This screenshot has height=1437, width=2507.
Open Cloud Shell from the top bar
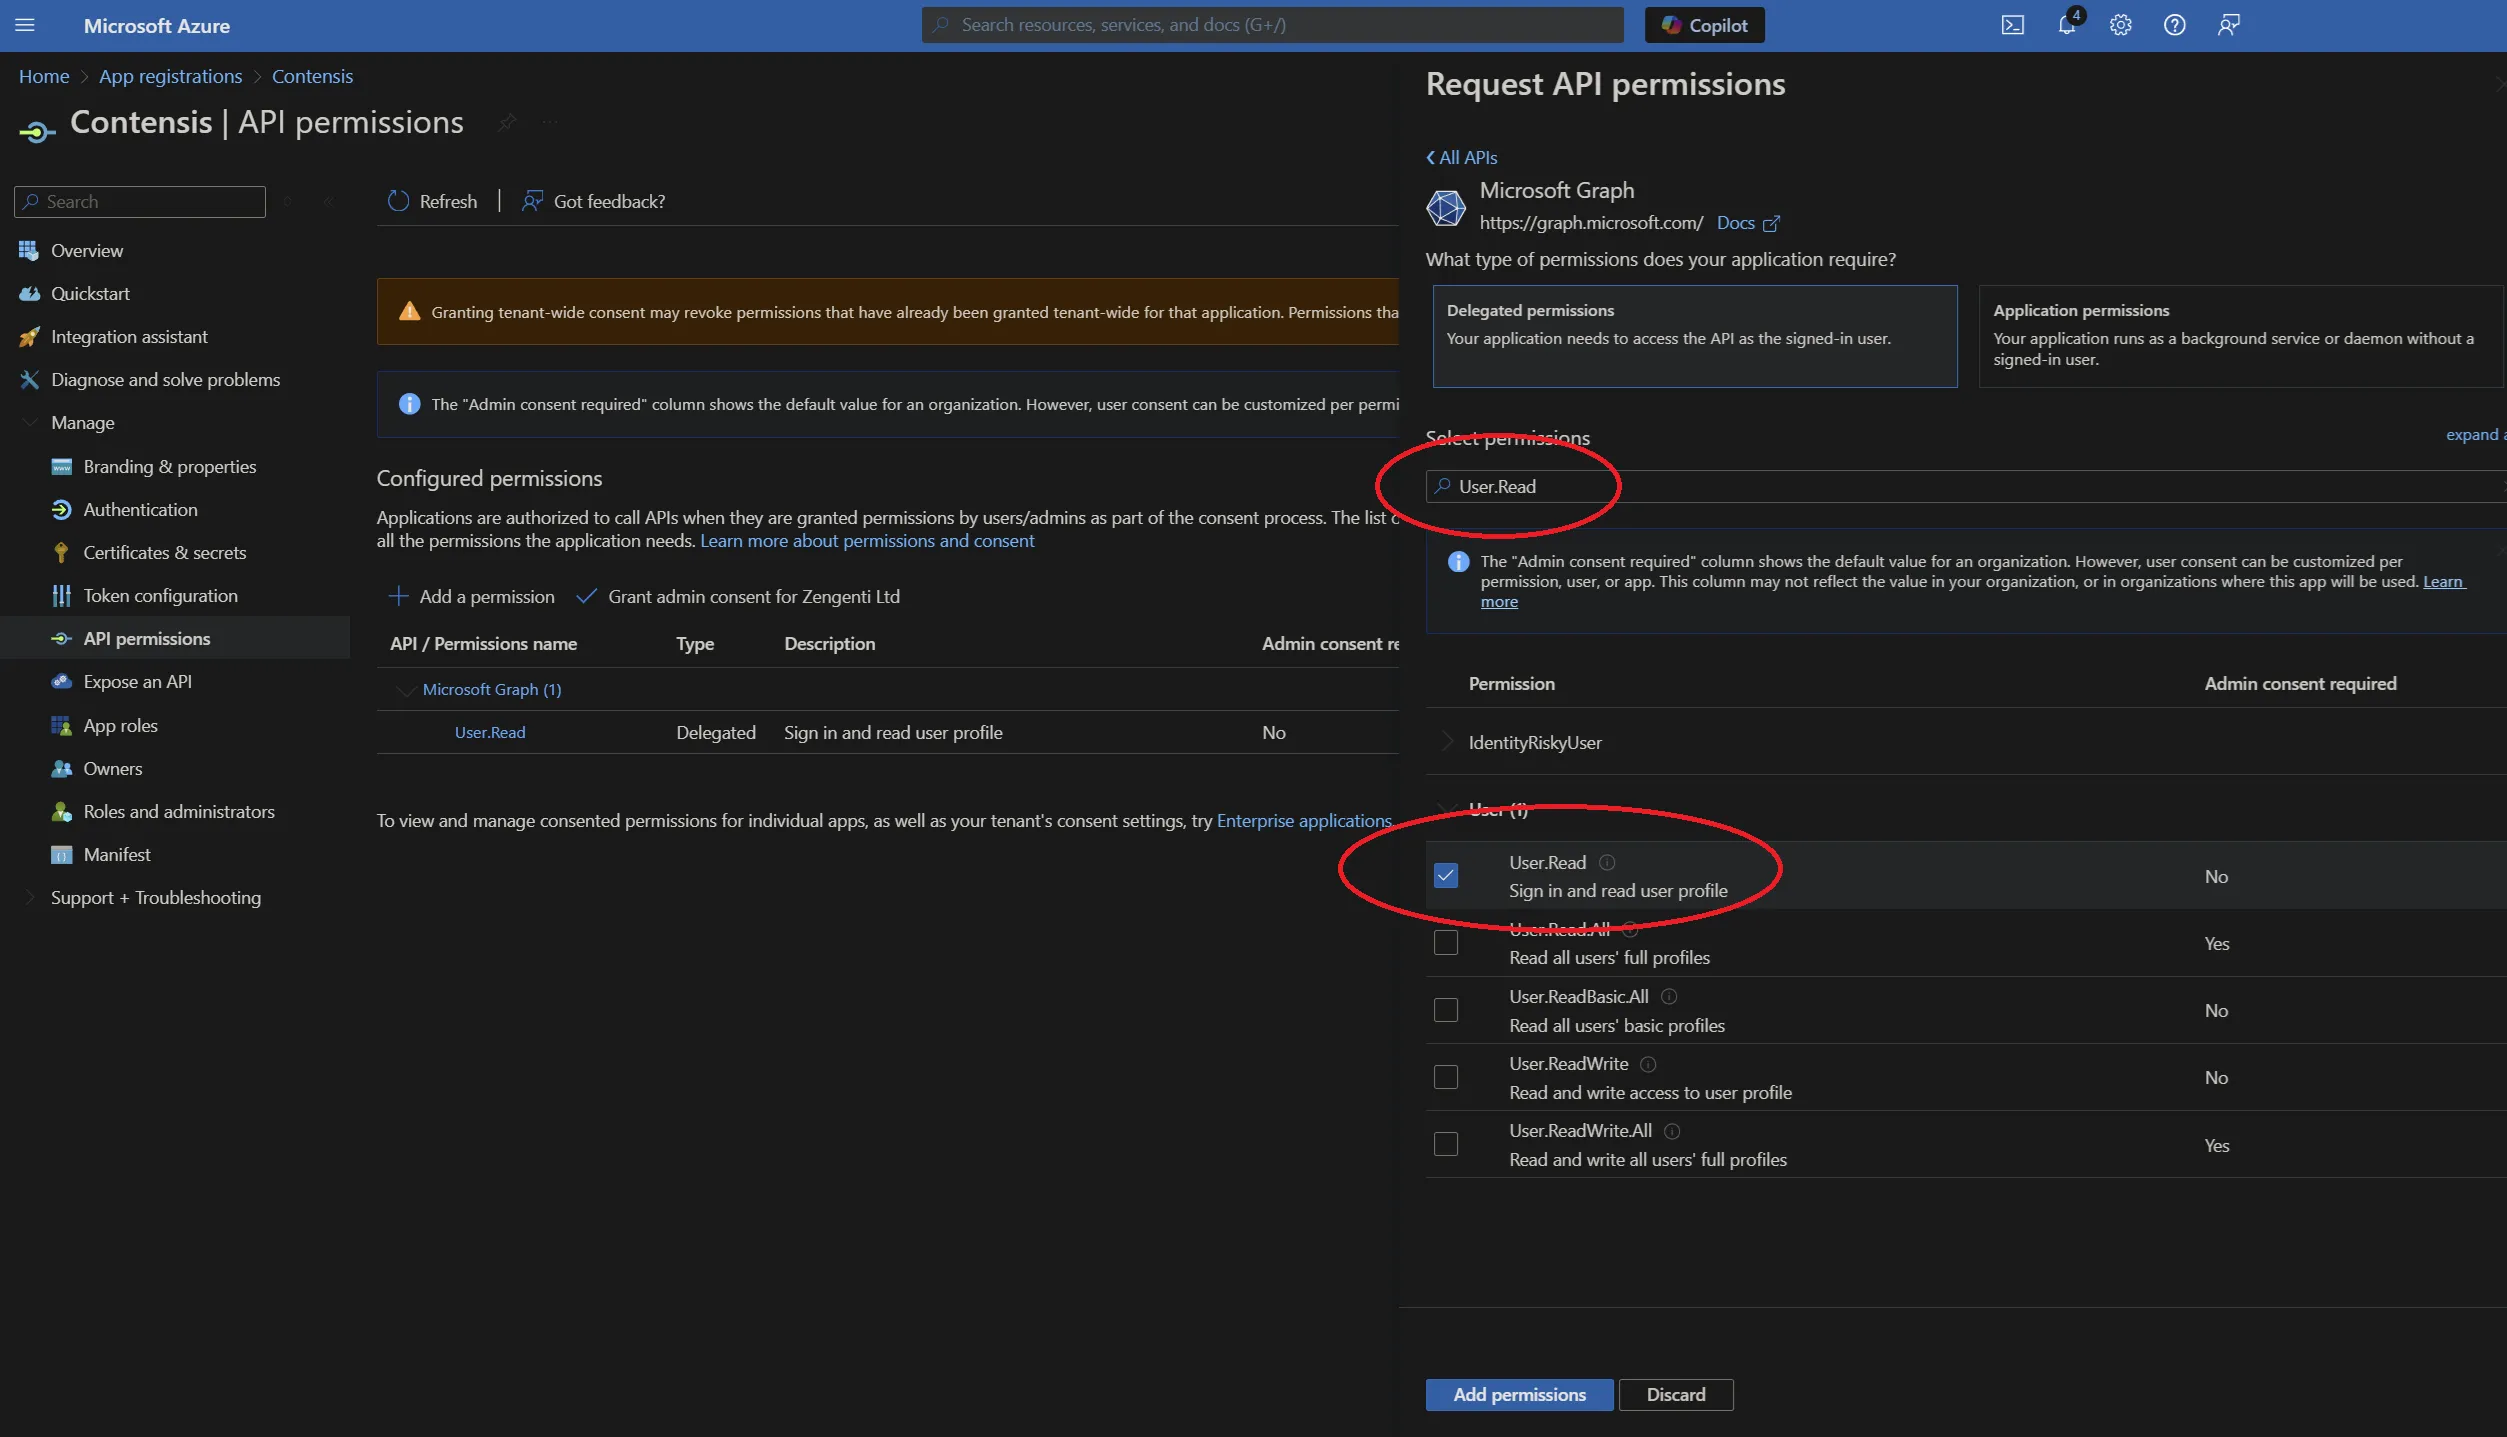(2012, 25)
